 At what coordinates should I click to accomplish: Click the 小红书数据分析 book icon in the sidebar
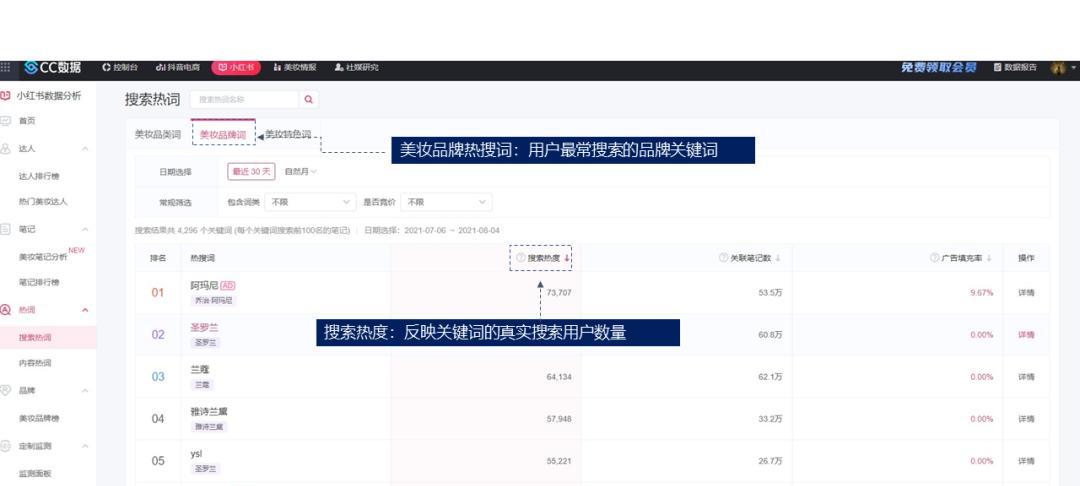(x=6, y=96)
